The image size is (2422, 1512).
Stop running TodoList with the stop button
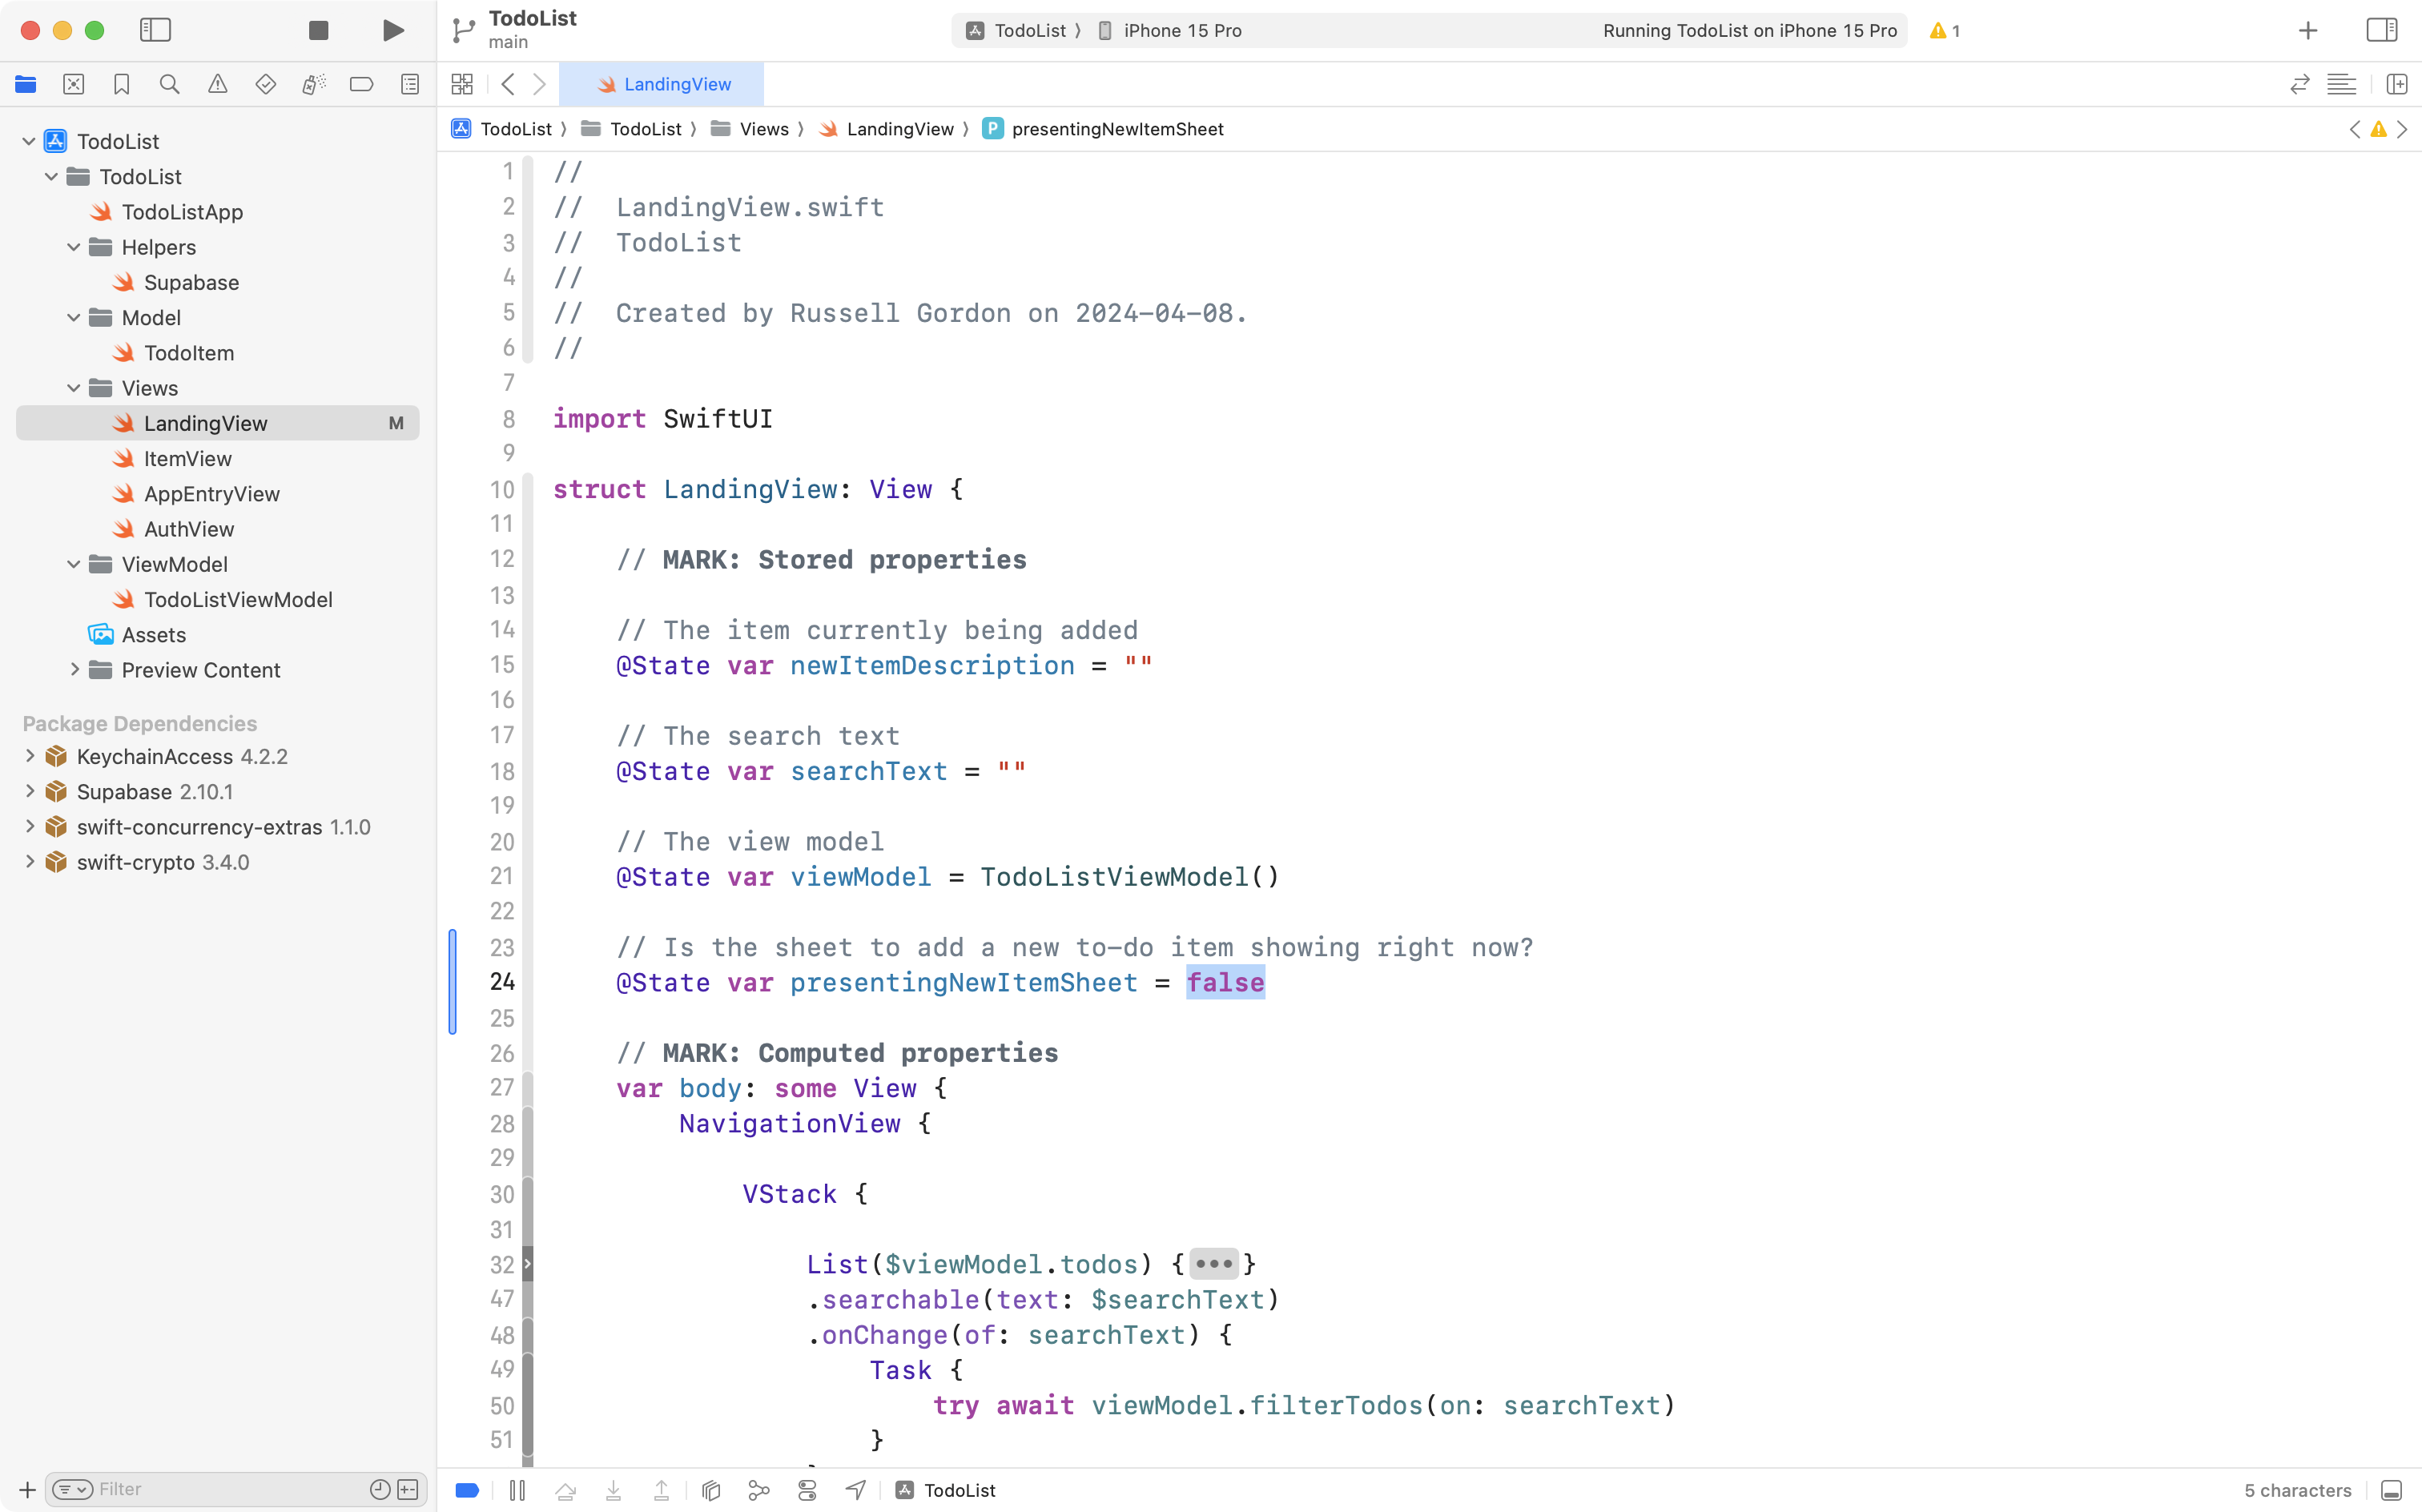coord(318,30)
